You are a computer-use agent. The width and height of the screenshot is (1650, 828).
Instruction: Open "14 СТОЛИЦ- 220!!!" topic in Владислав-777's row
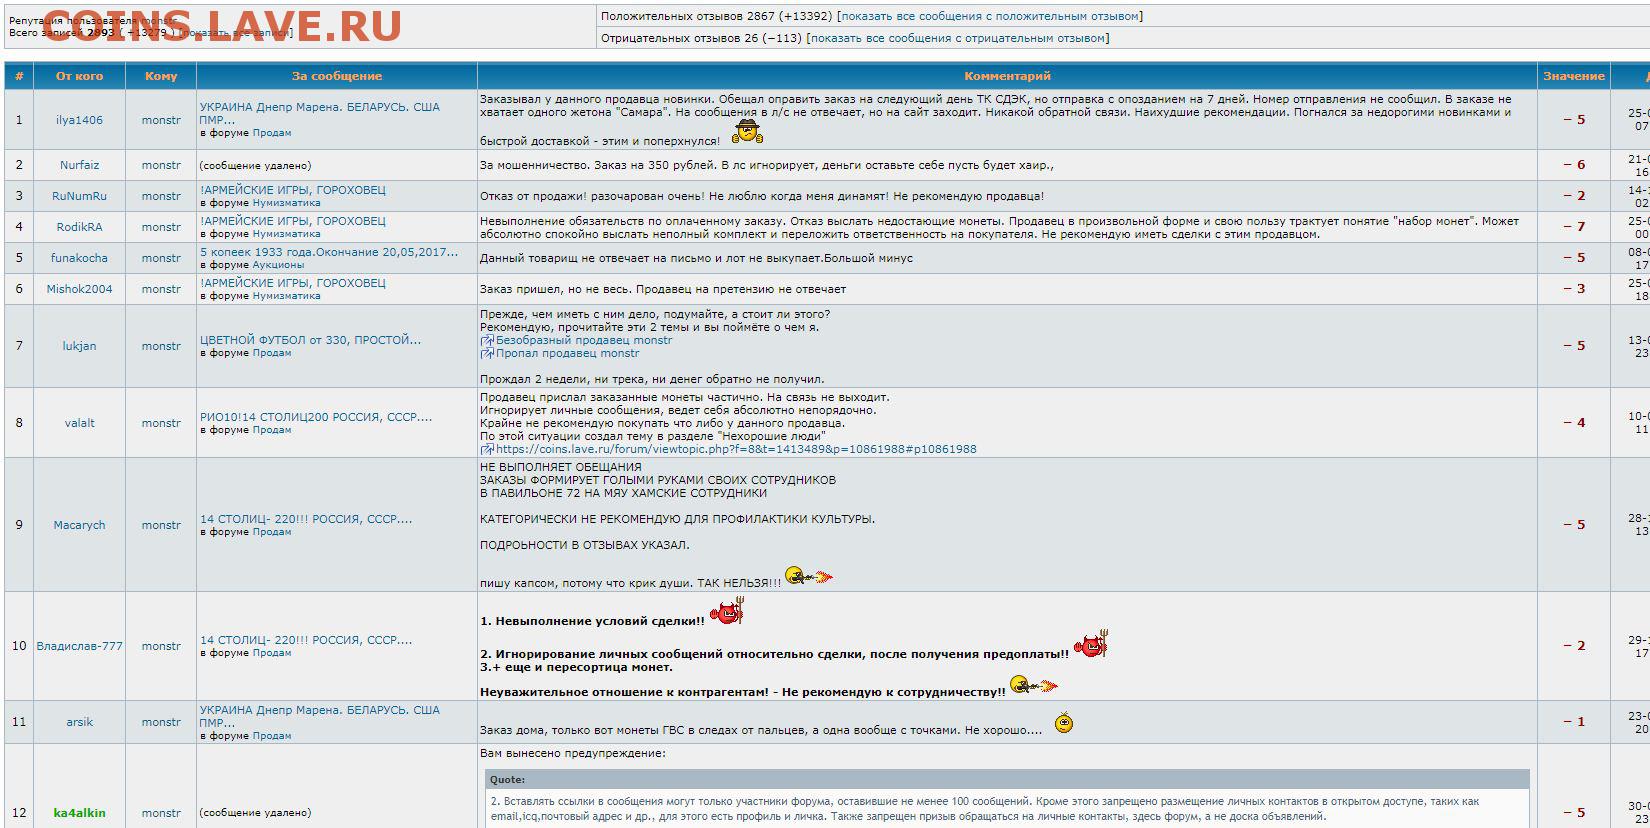(x=306, y=640)
